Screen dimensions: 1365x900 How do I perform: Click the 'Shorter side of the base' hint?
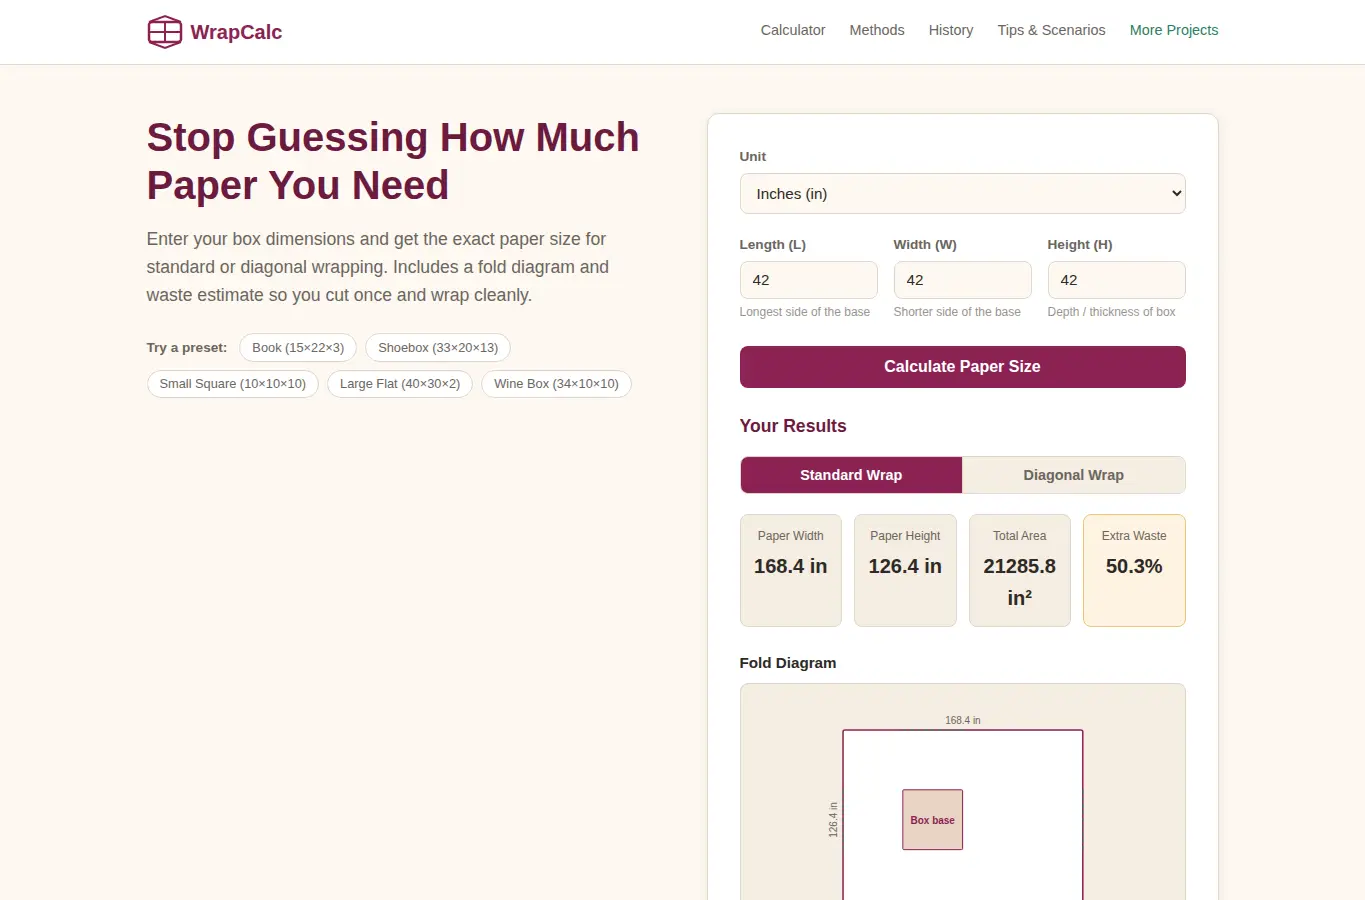957,312
